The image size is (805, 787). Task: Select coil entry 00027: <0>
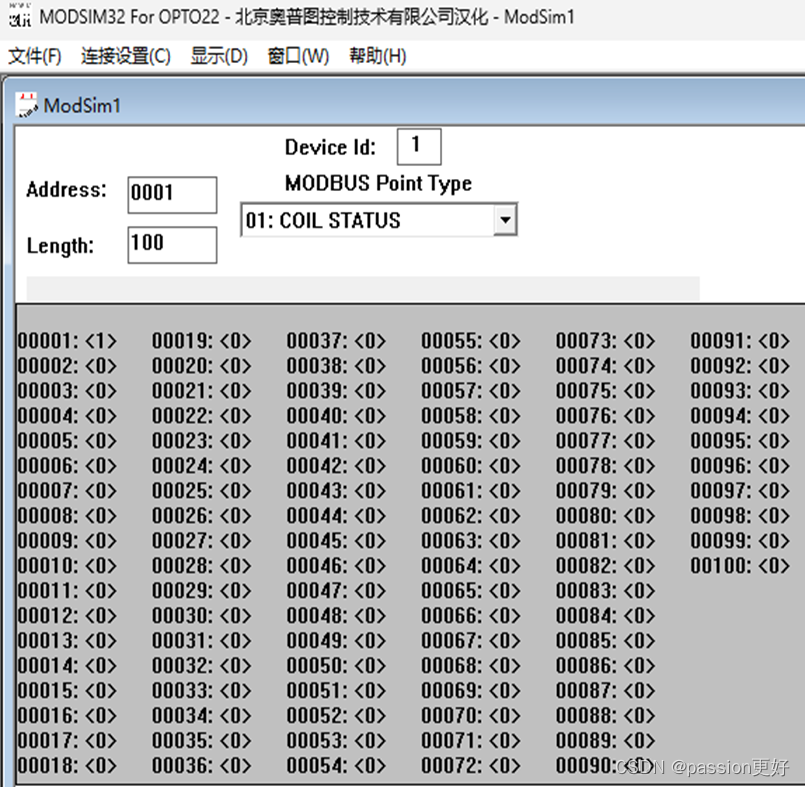point(202,541)
